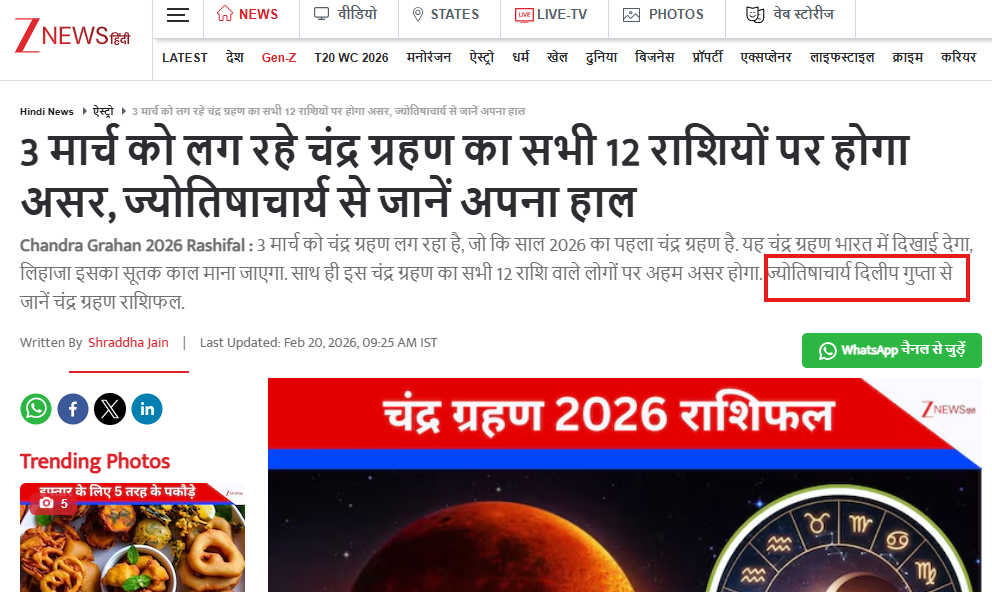The height and width of the screenshot is (592, 992).
Task: Click Hindi News breadcrumb link
Action: [x=47, y=111]
